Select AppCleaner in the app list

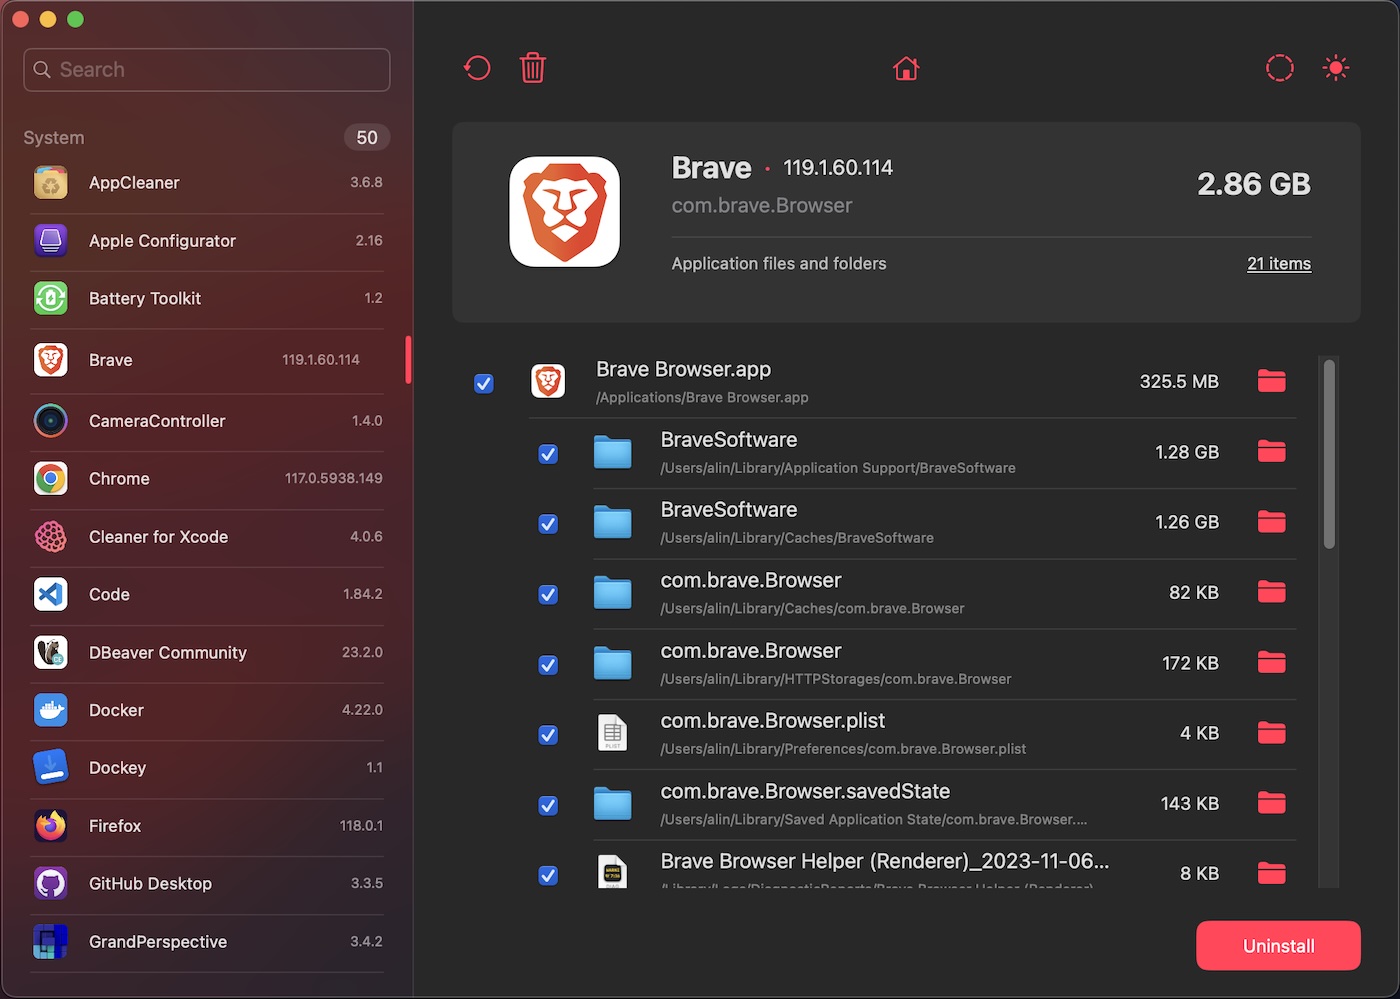point(207,183)
